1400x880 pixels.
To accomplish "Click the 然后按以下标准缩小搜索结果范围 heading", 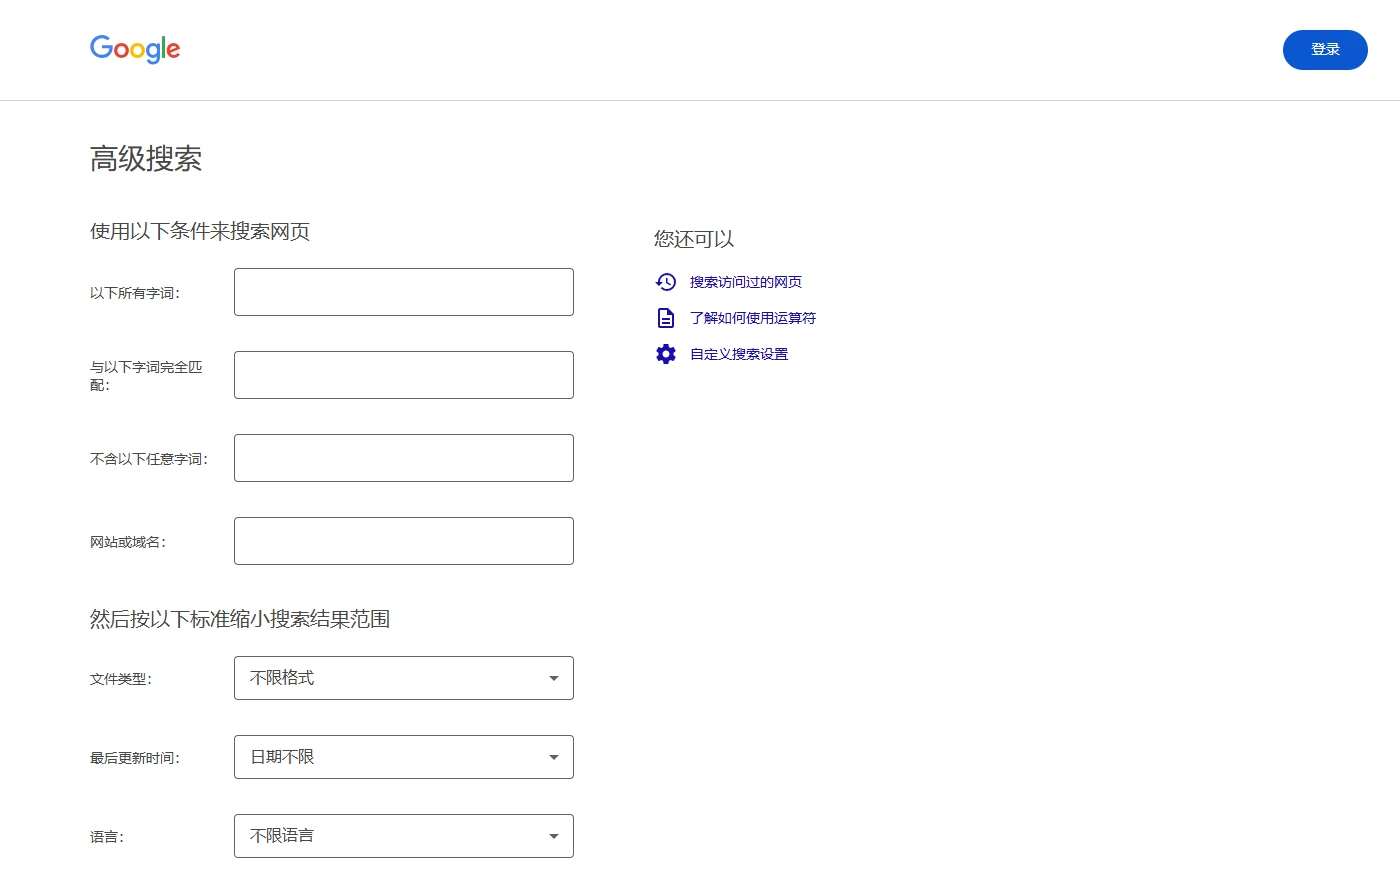I will [x=240, y=620].
